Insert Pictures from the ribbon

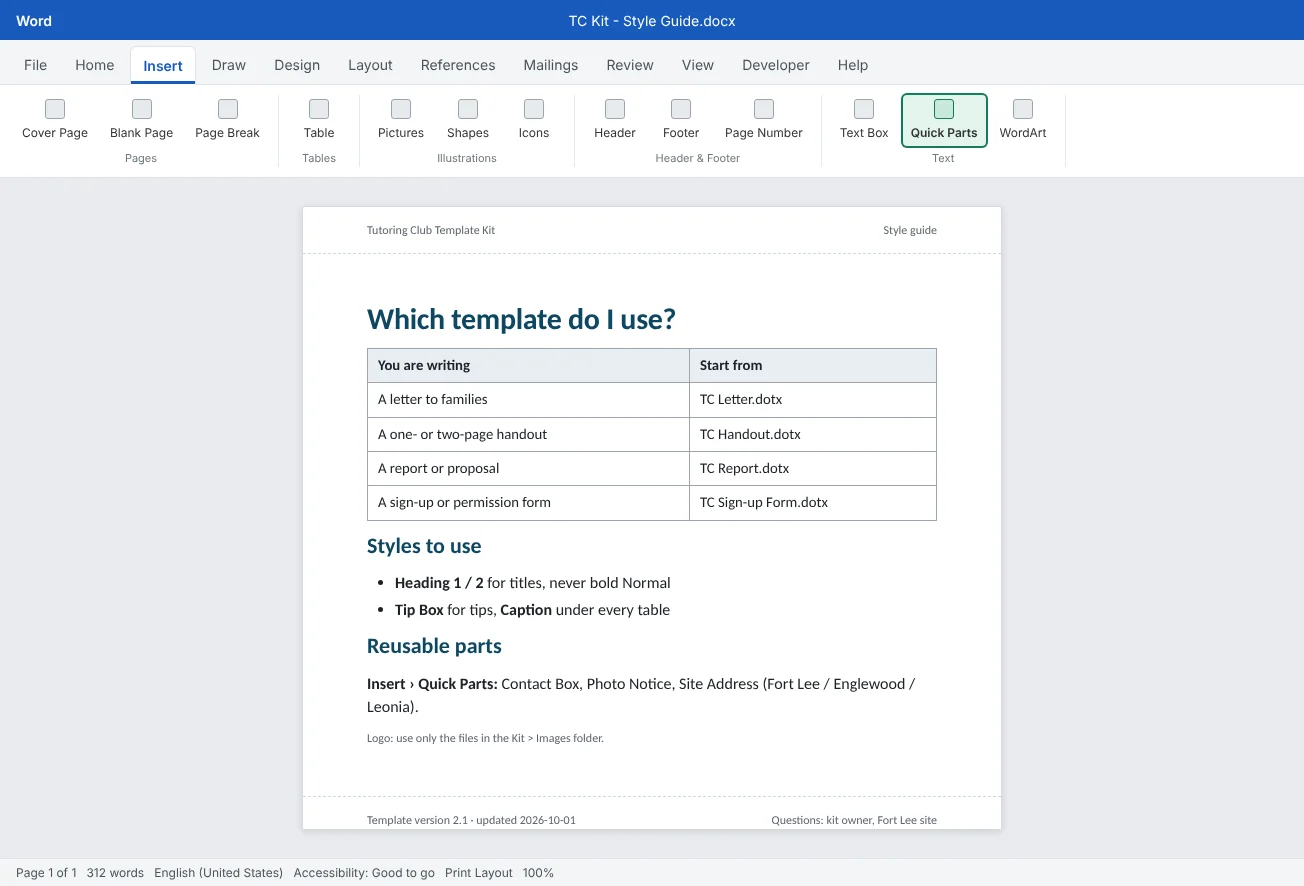pyautogui.click(x=401, y=120)
